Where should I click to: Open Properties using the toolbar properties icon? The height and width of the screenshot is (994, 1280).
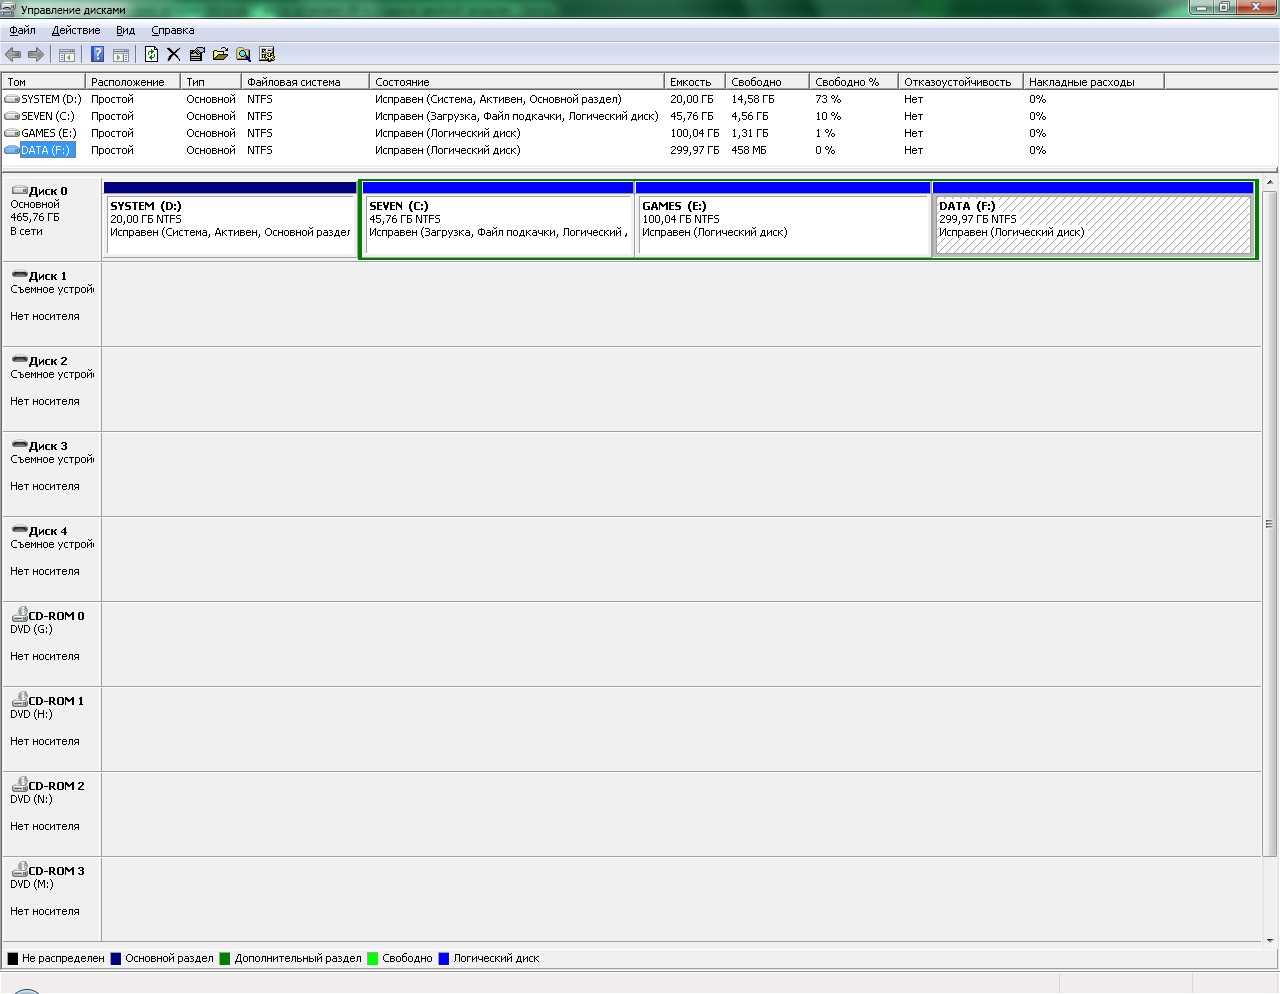coord(197,54)
